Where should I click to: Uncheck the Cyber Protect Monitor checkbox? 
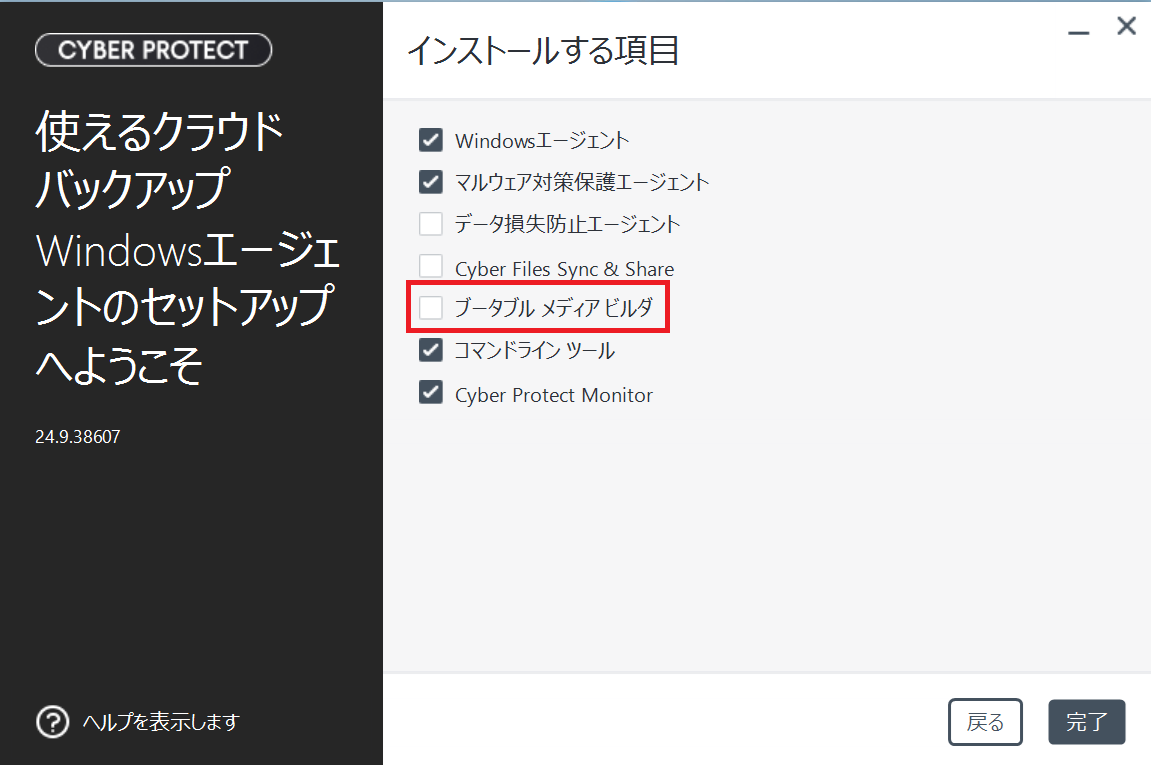tap(431, 393)
